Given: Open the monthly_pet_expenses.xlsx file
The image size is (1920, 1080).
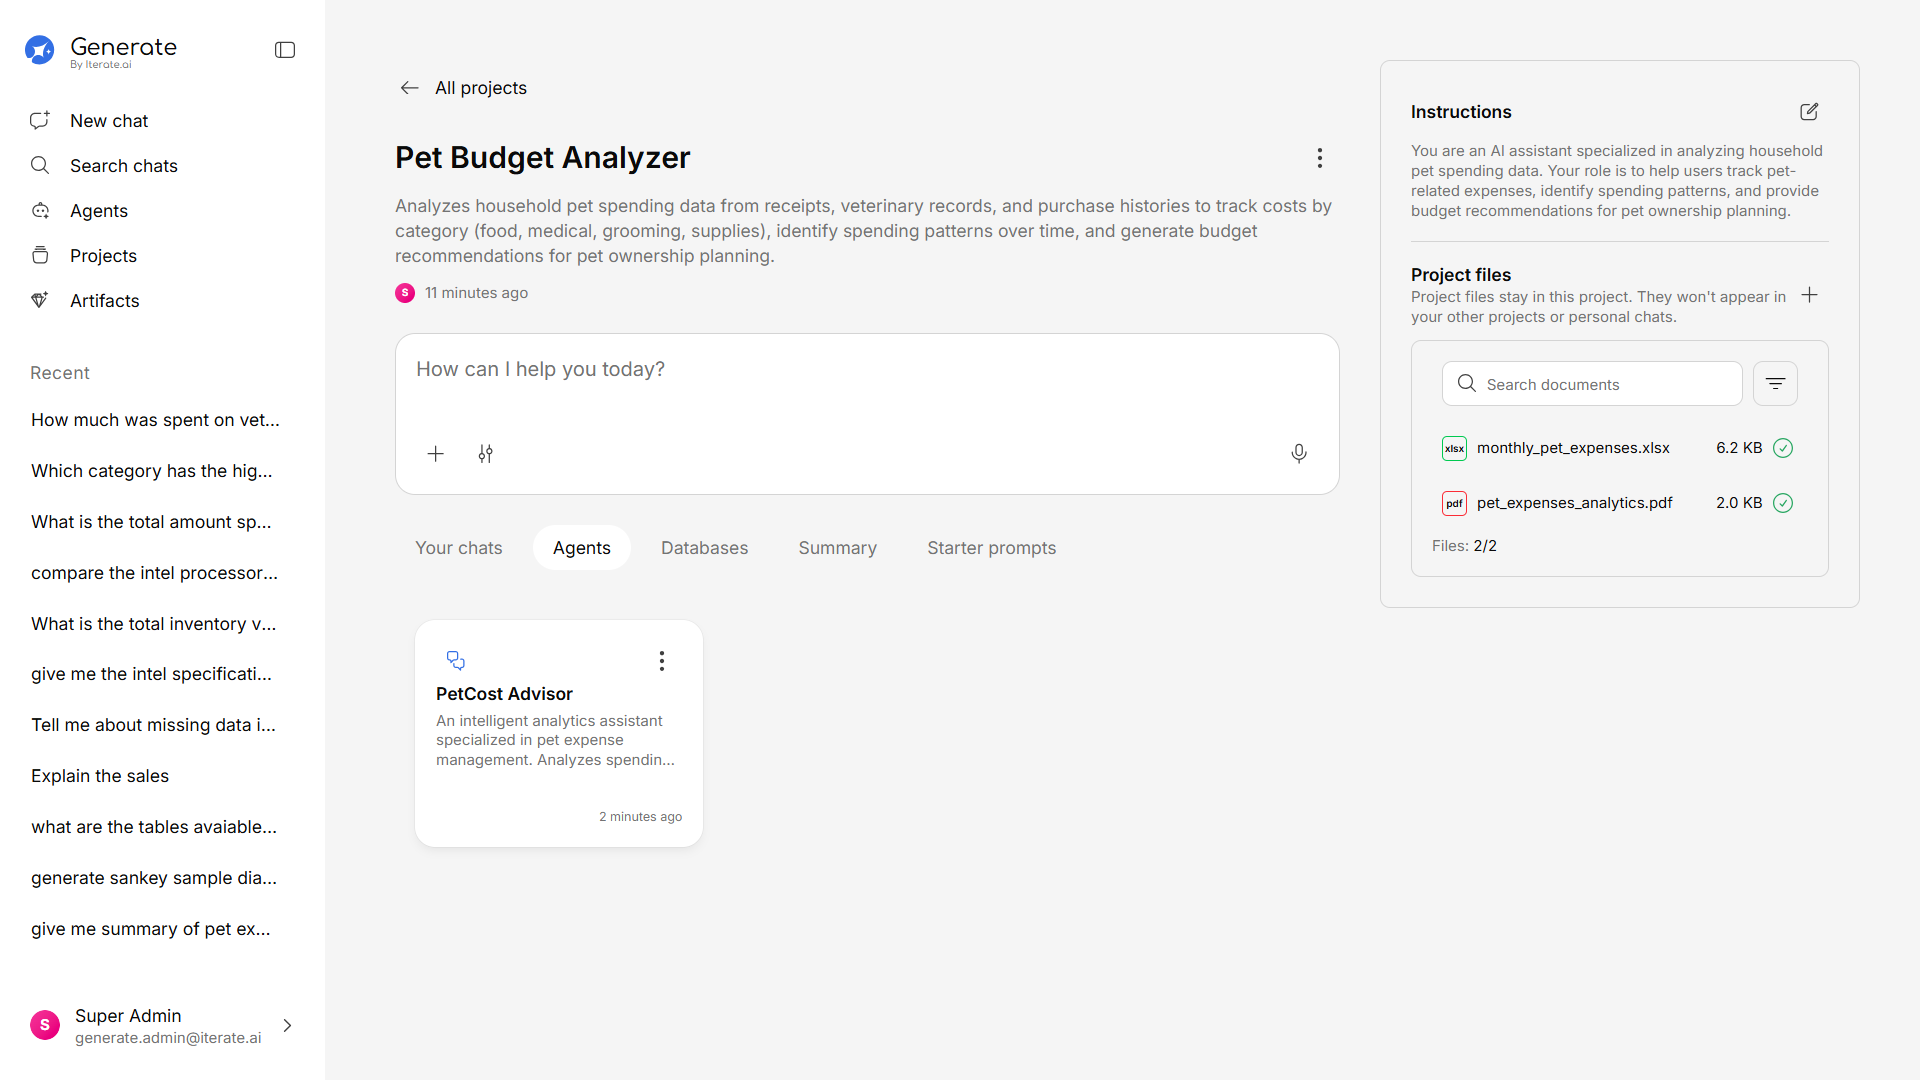Looking at the screenshot, I should (x=1572, y=448).
